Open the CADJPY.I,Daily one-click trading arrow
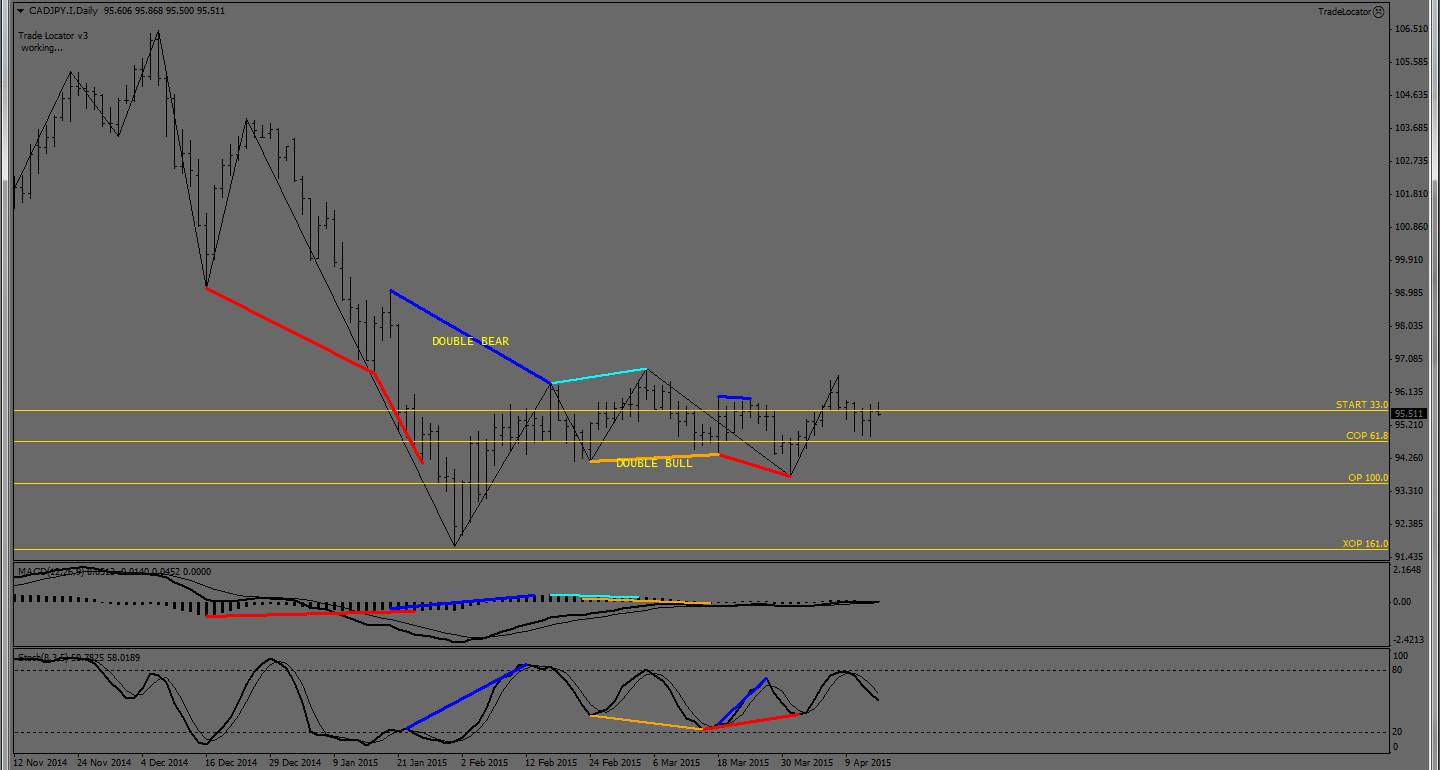This screenshot has height=770, width=1440. tap(20, 11)
